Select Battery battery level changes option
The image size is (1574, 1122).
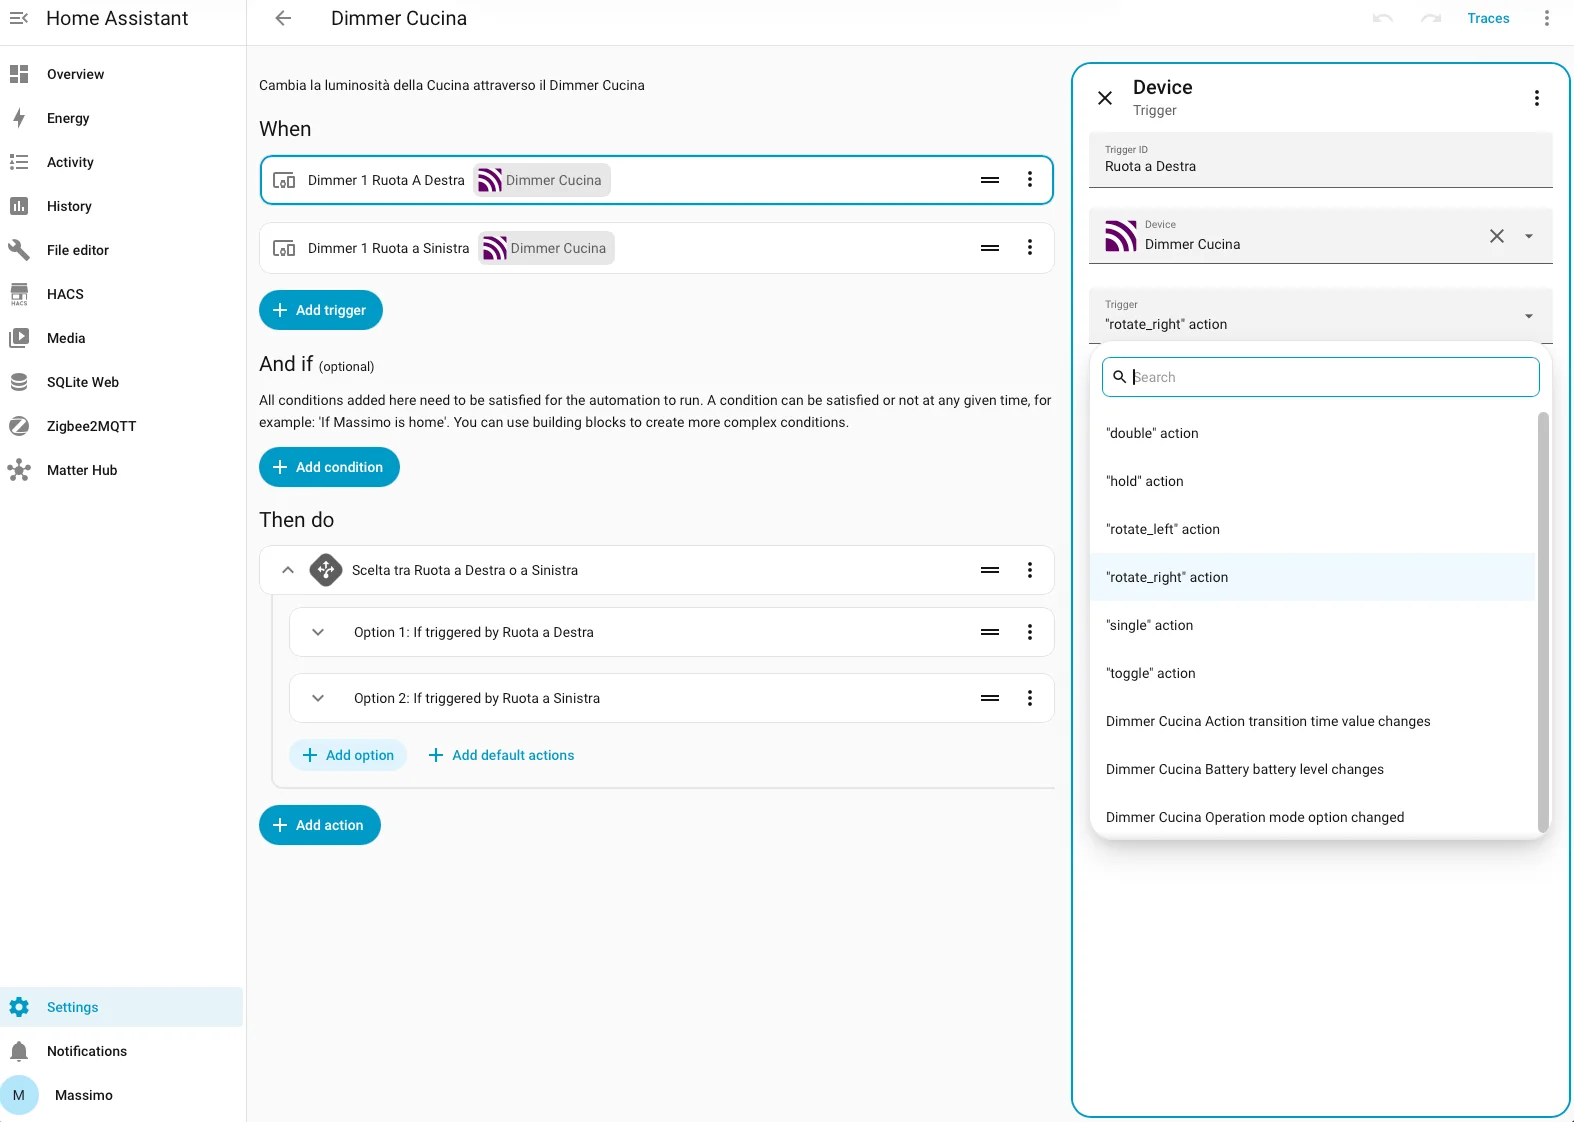(x=1313, y=769)
